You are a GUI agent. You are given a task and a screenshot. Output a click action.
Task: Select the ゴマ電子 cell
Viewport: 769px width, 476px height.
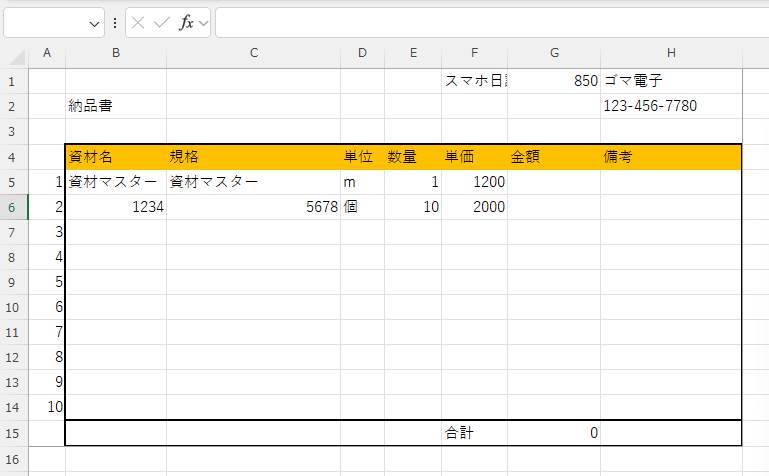(670, 81)
